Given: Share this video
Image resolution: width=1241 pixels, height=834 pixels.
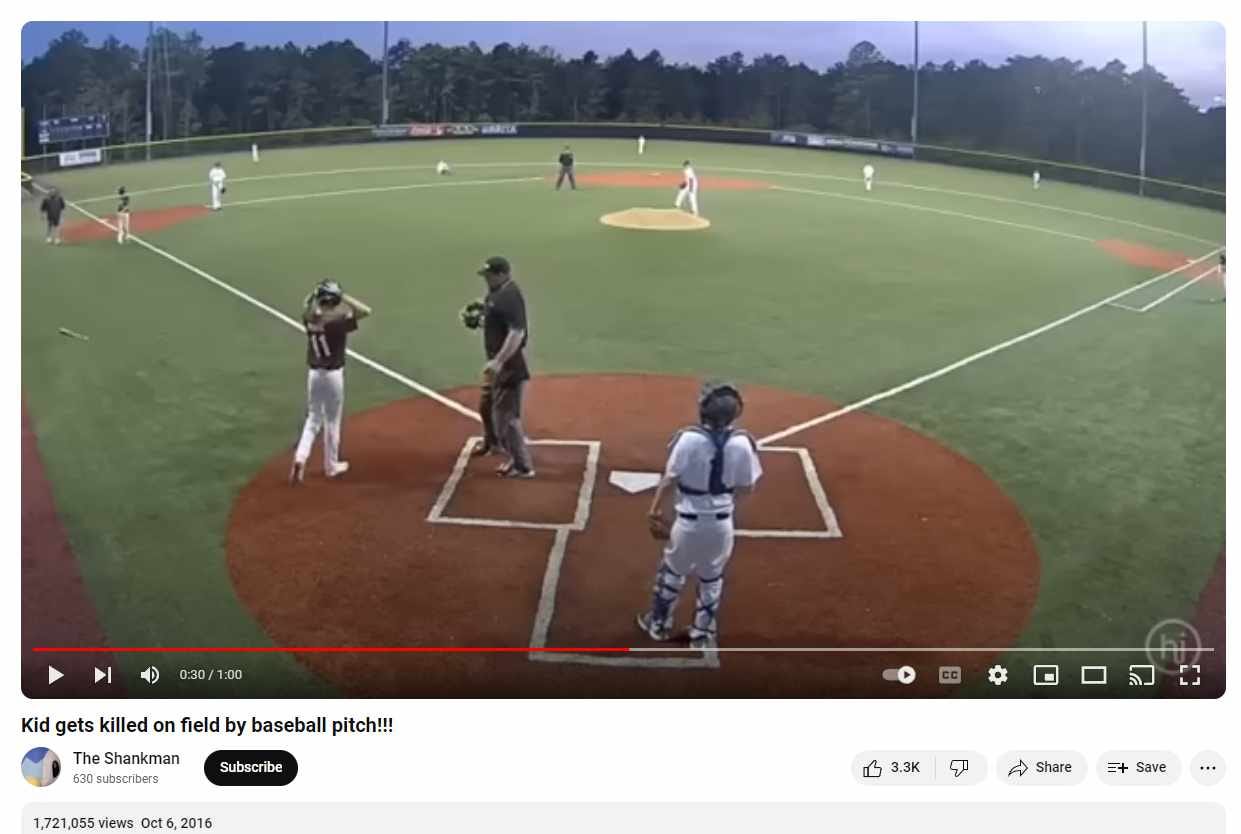Looking at the screenshot, I should tap(1041, 767).
